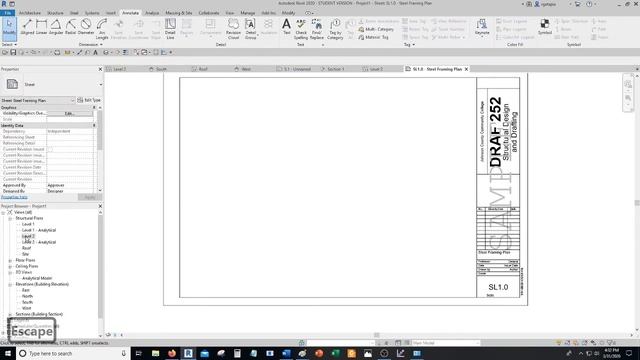
Task: Select the Text annotation tool
Action: (x=287, y=27)
